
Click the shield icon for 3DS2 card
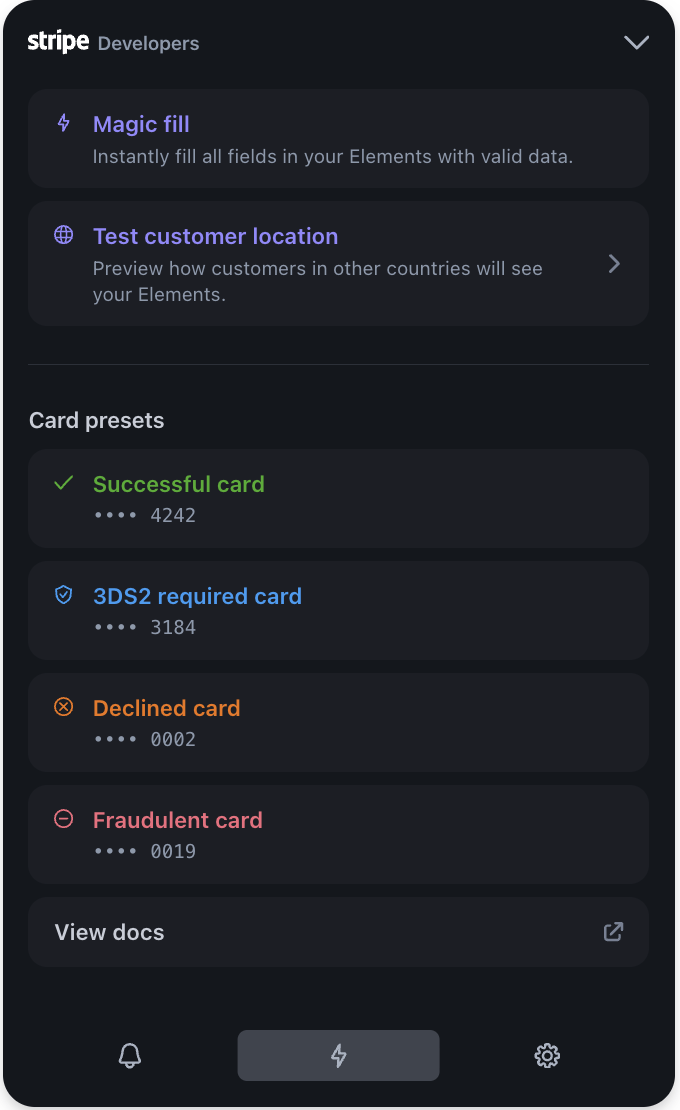(x=64, y=595)
